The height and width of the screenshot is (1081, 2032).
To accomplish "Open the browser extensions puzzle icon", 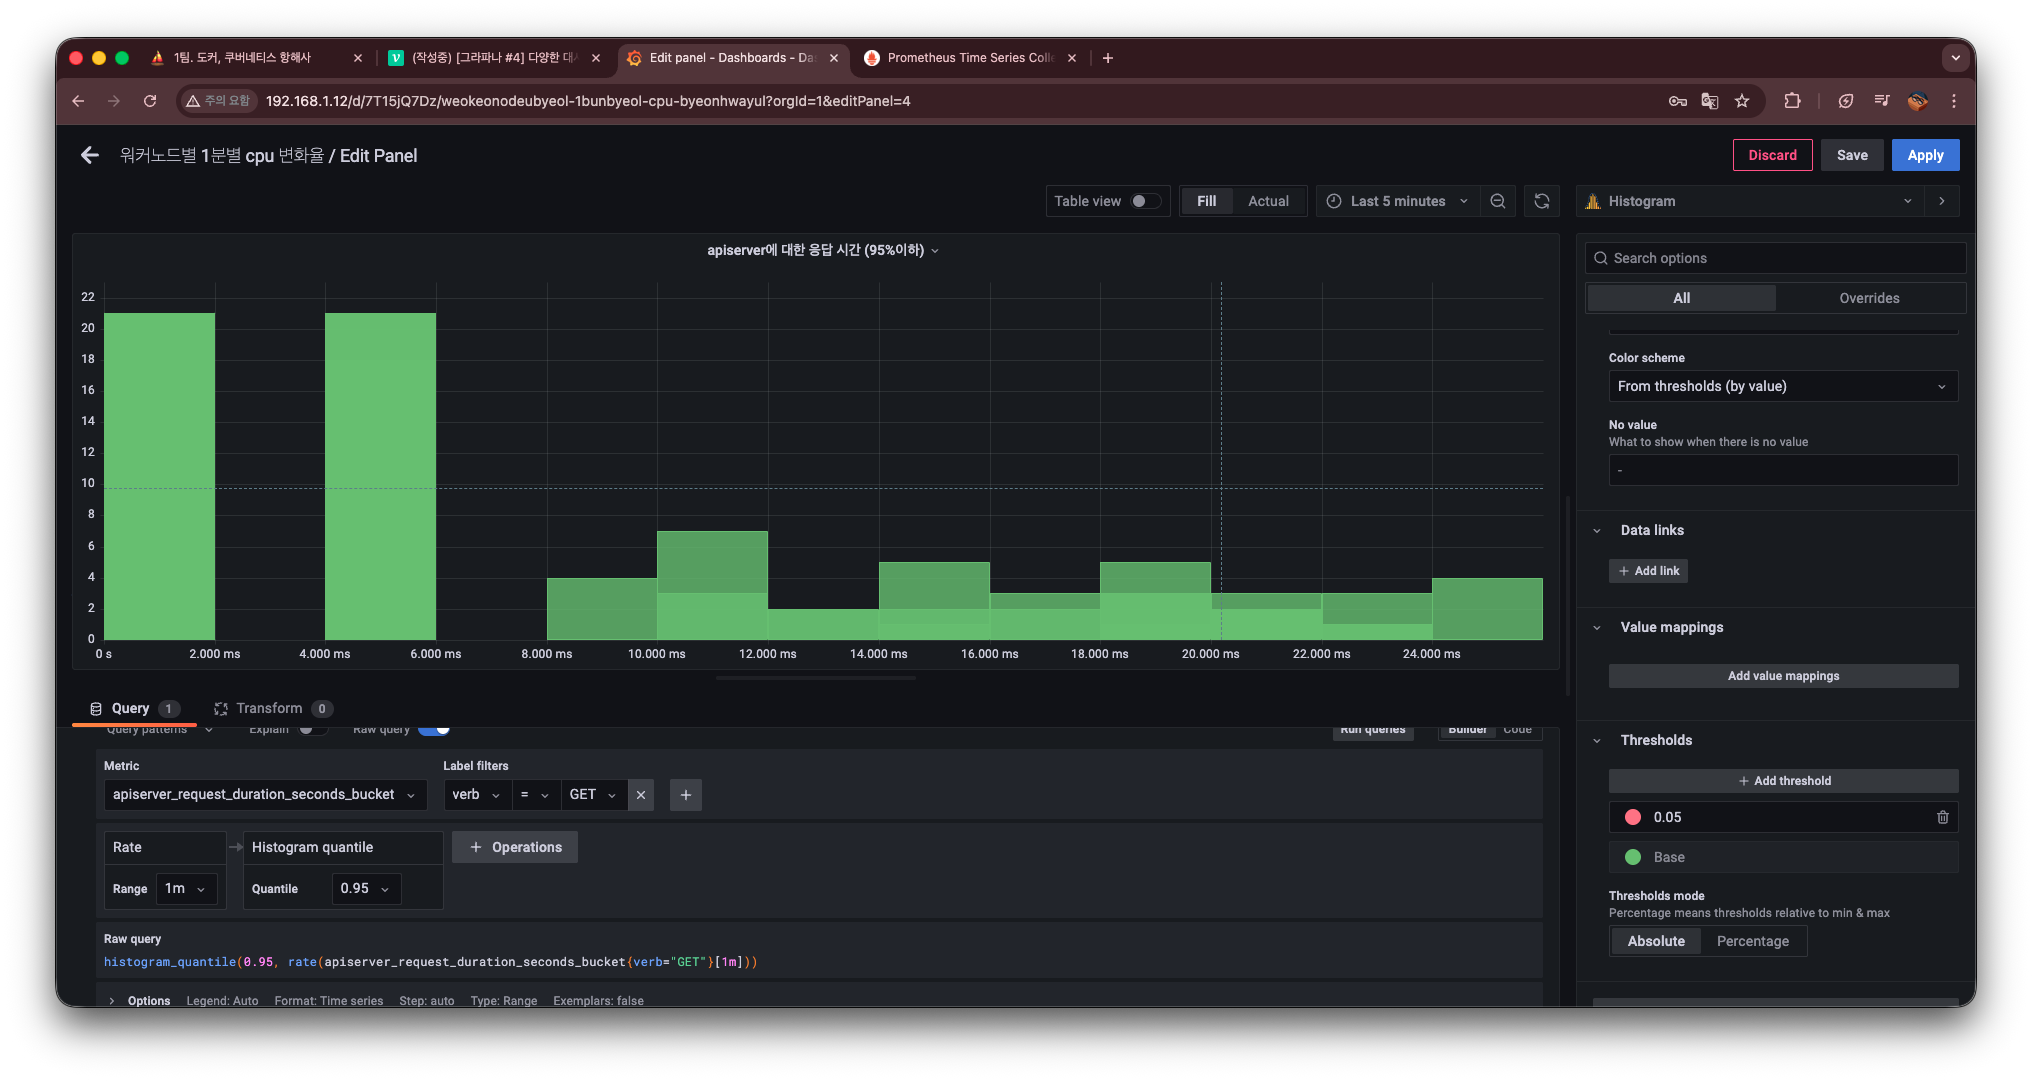I will pyautogui.click(x=1792, y=101).
